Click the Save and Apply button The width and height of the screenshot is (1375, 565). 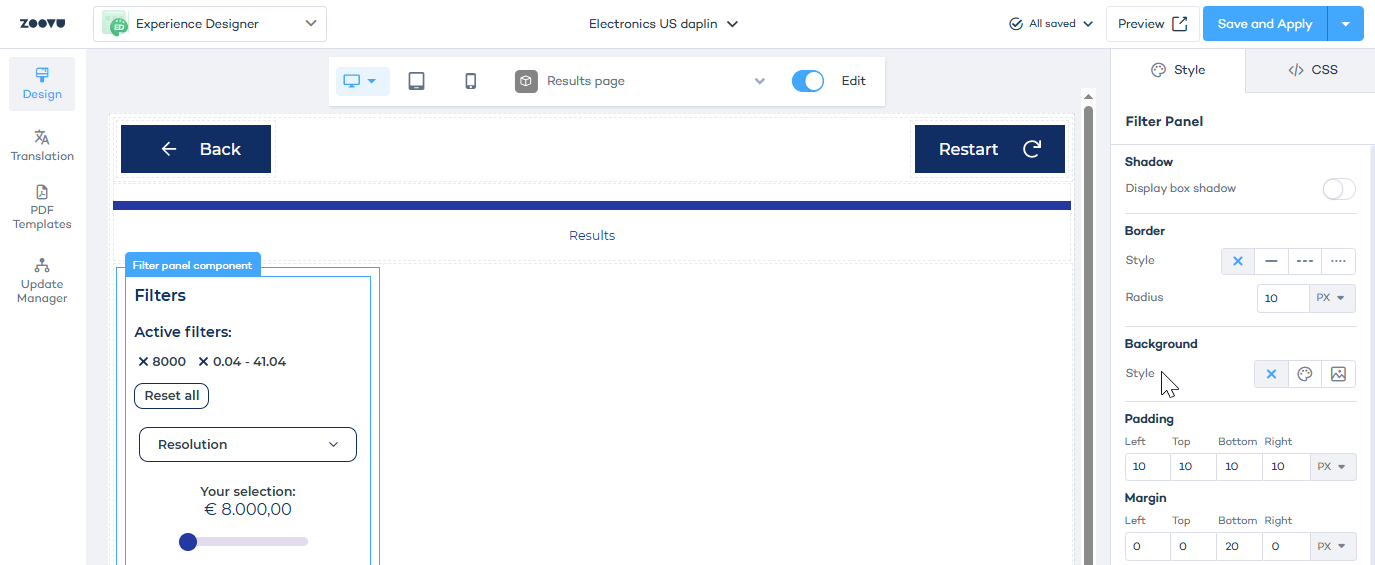(1264, 24)
